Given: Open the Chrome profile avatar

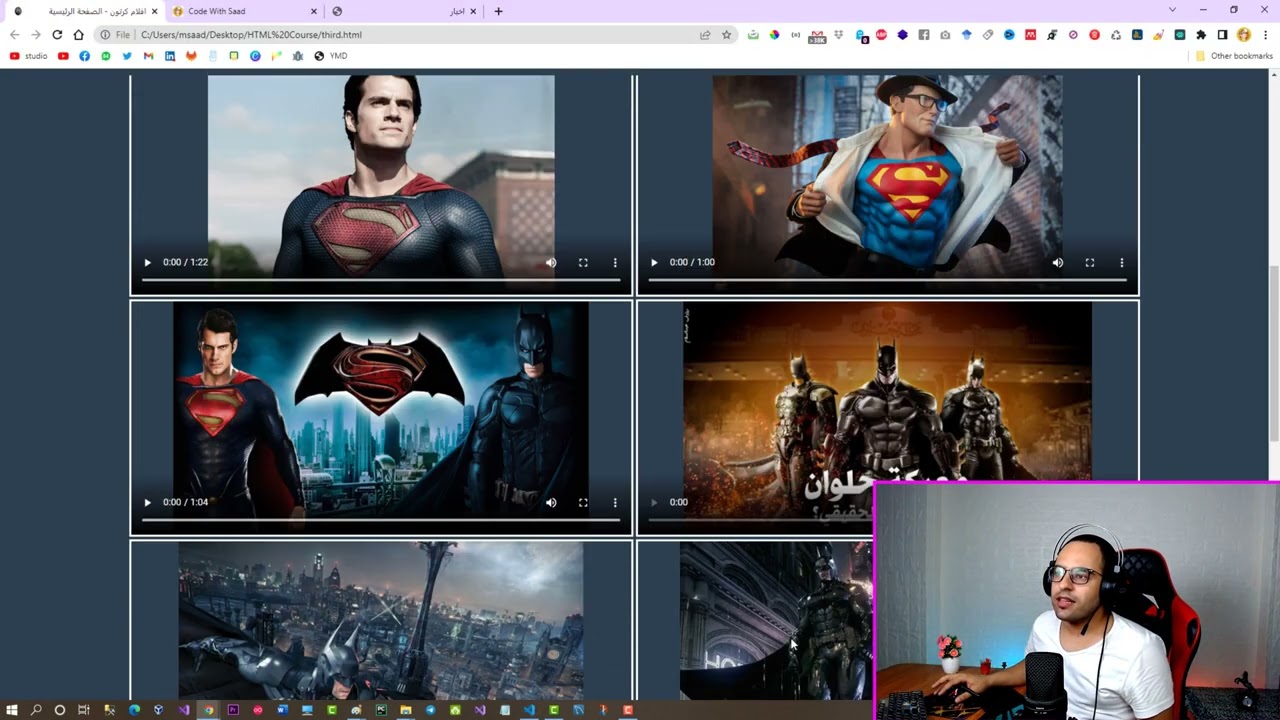Looking at the screenshot, I should 1244,35.
